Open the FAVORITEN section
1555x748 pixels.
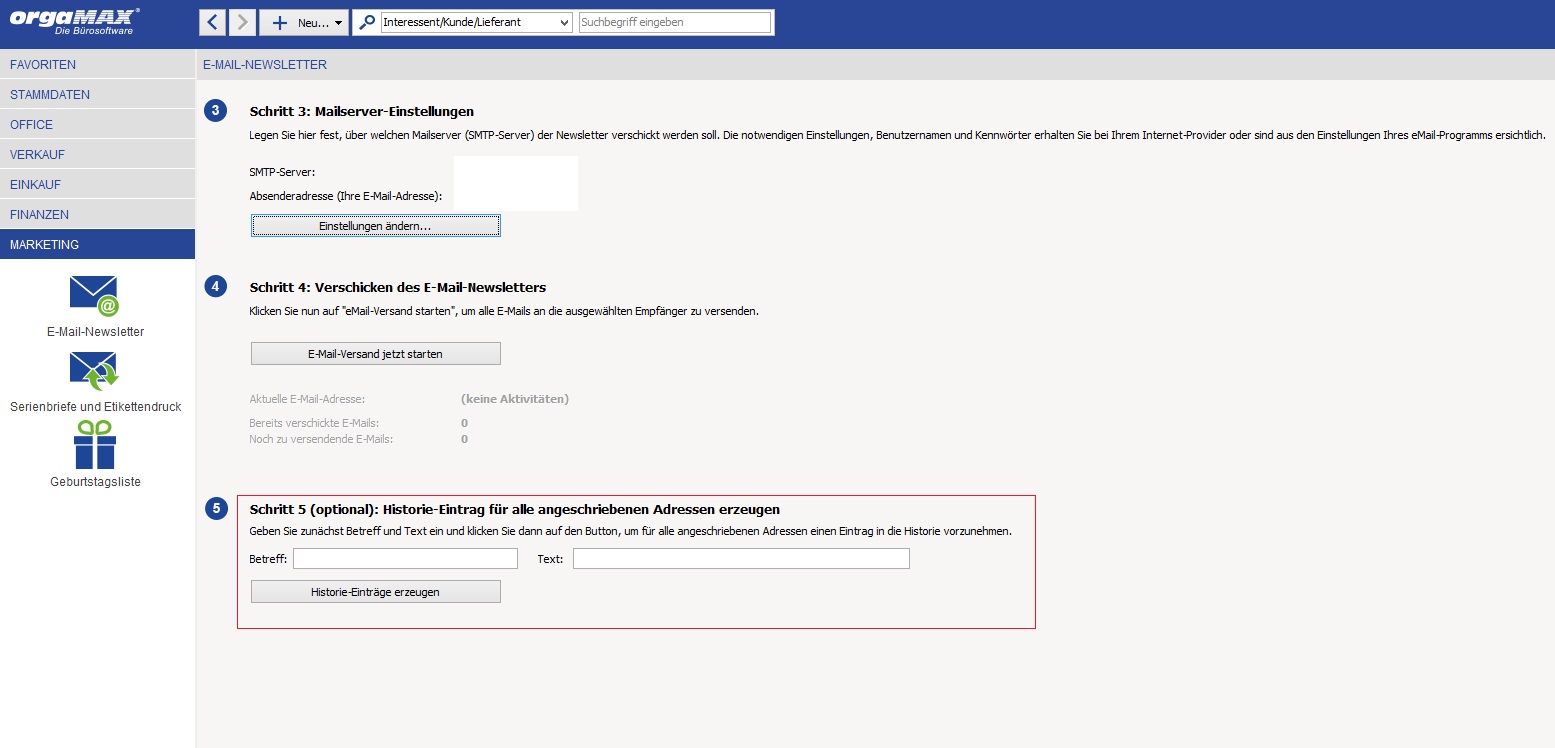click(97, 65)
